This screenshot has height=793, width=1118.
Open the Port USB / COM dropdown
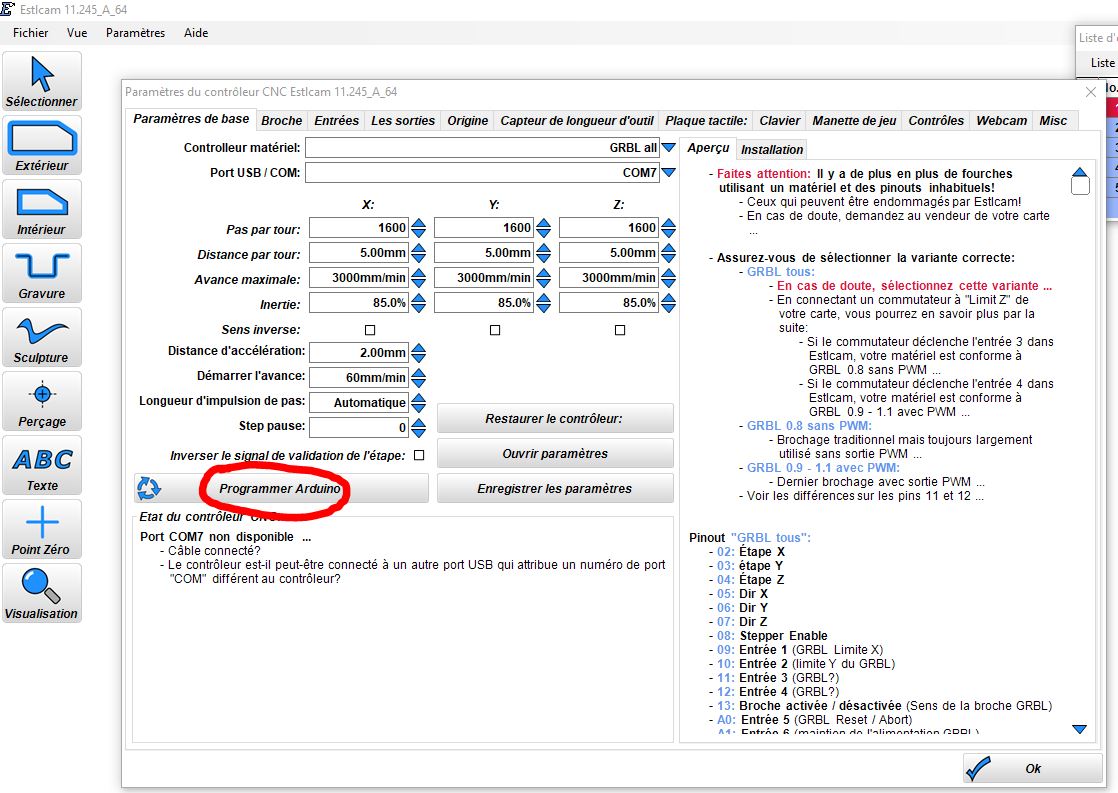[x=668, y=173]
